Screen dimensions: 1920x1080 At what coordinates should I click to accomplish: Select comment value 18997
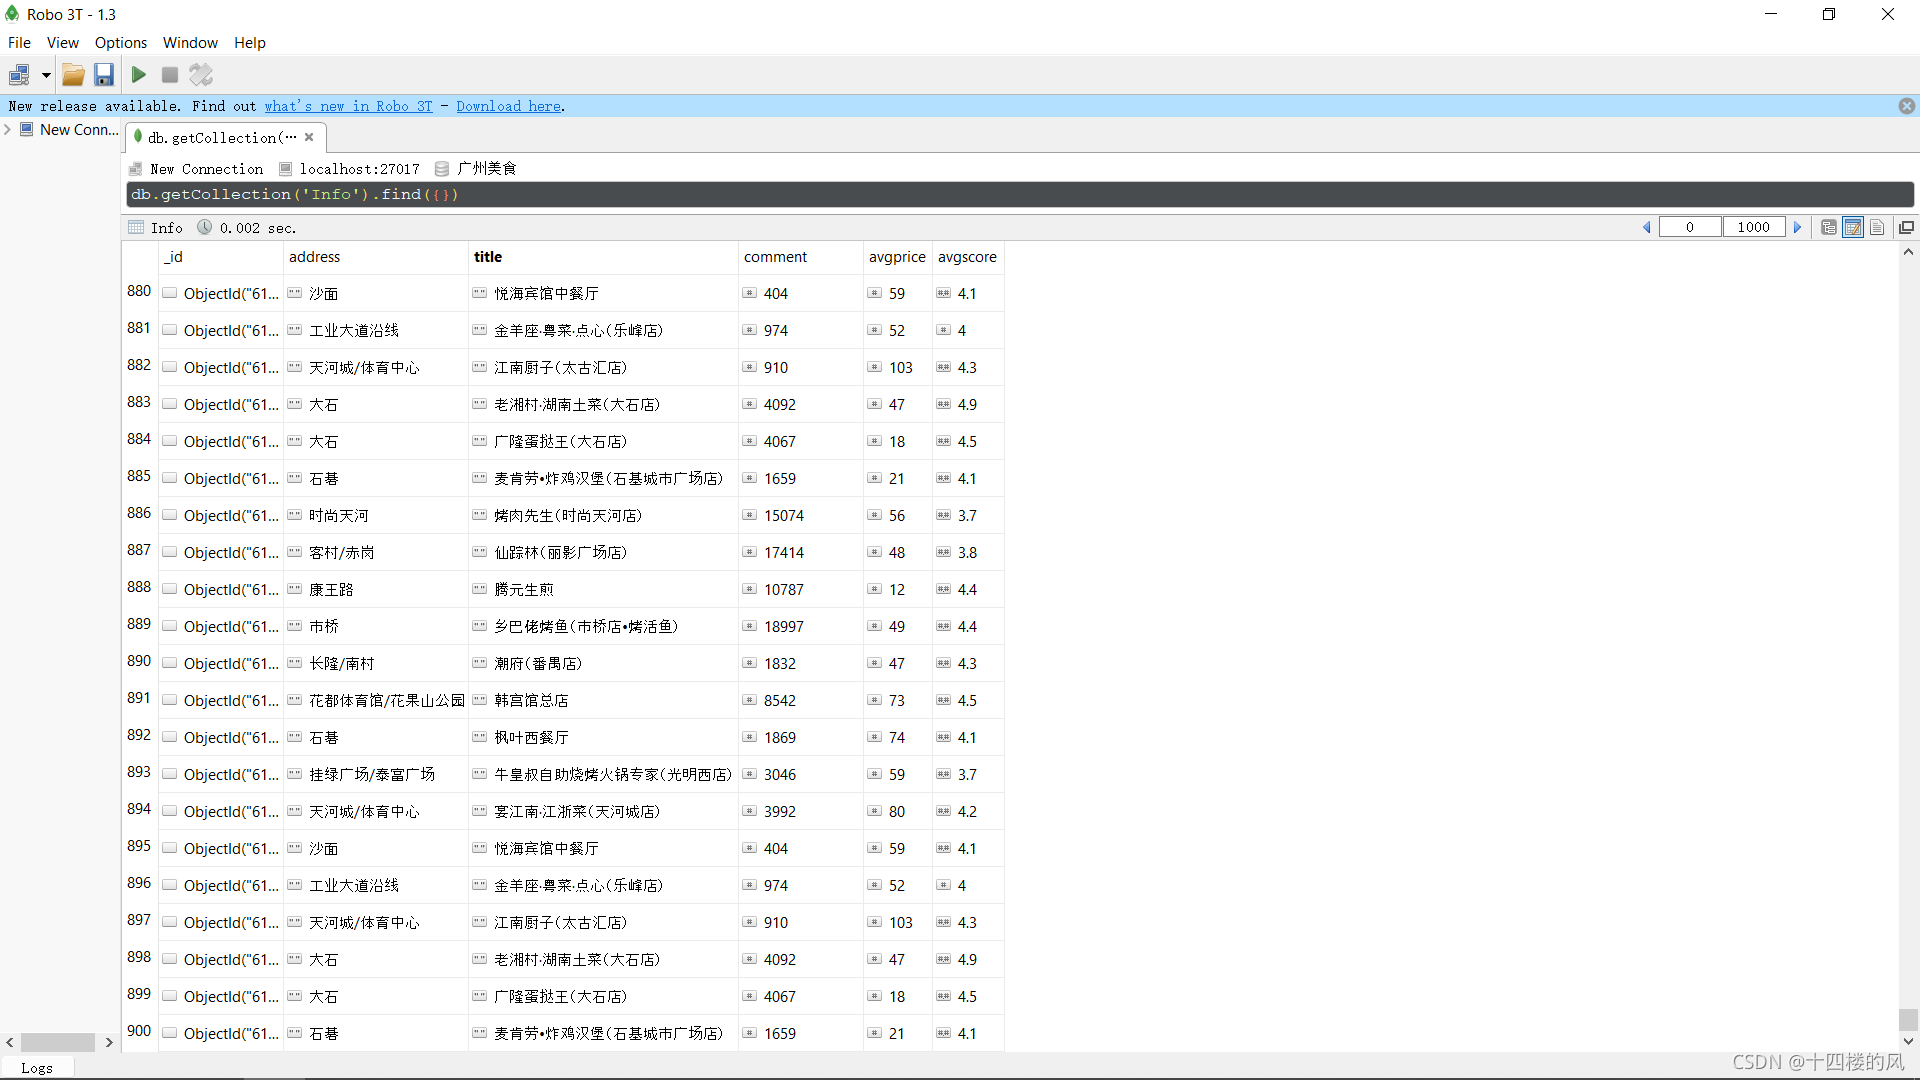pyautogui.click(x=784, y=627)
